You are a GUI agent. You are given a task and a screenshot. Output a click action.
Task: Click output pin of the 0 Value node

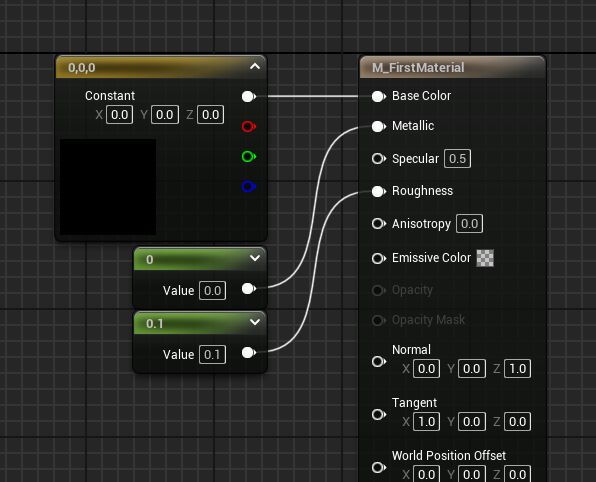click(249, 289)
